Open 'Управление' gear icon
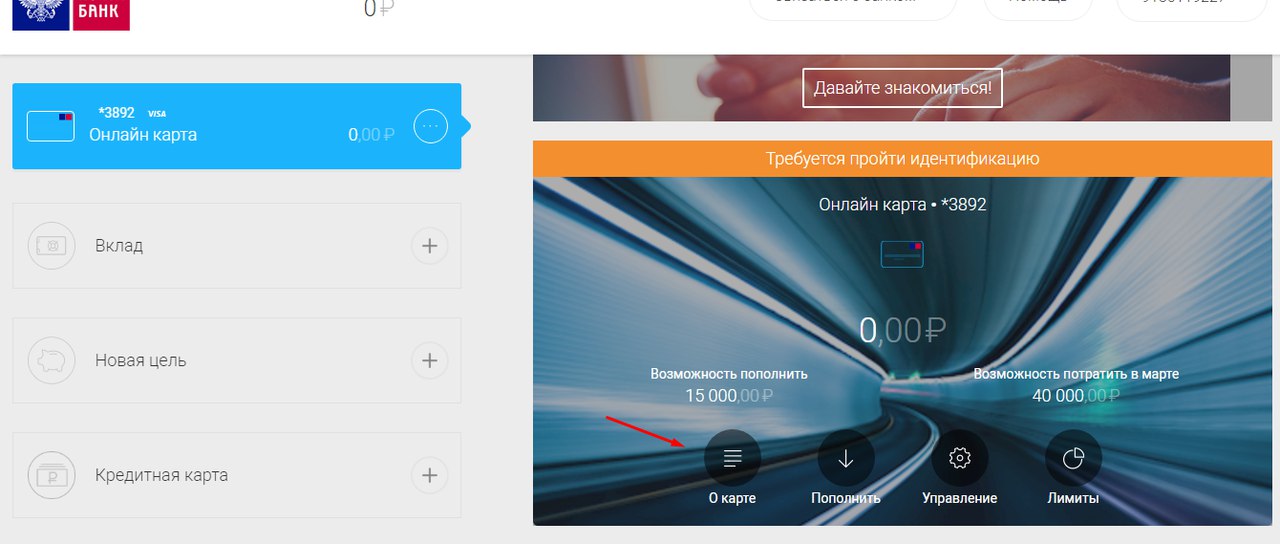The height and width of the screenshot is (544, 1280). click(x=959, y=458)
